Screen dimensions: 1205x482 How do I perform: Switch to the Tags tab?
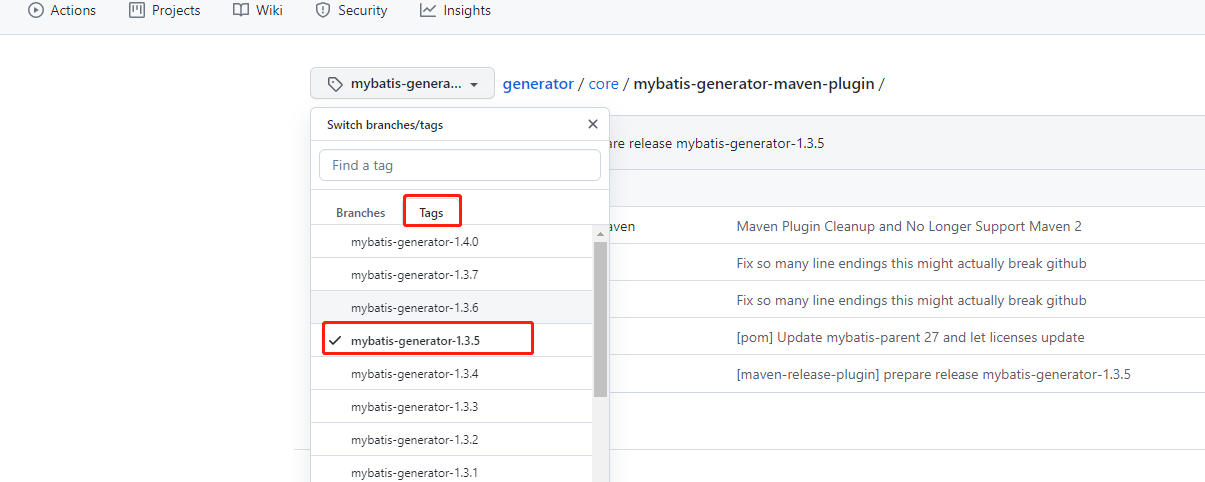point(431,213)
